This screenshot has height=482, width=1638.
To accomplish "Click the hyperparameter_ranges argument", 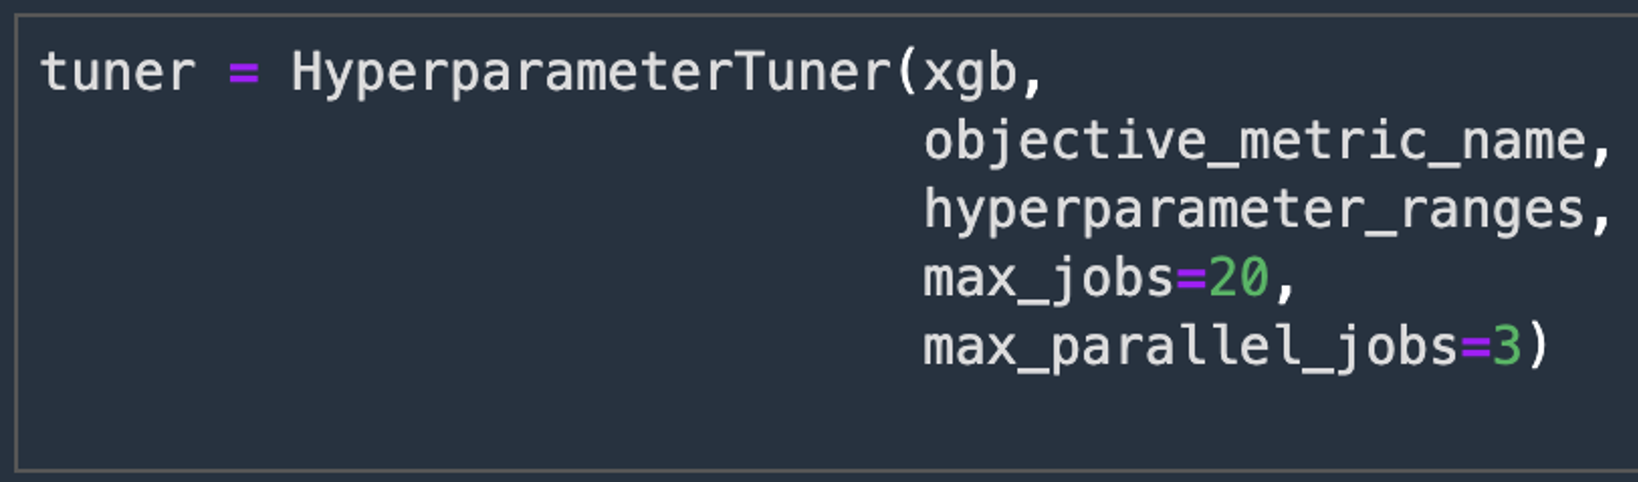I will point(1254,211).
